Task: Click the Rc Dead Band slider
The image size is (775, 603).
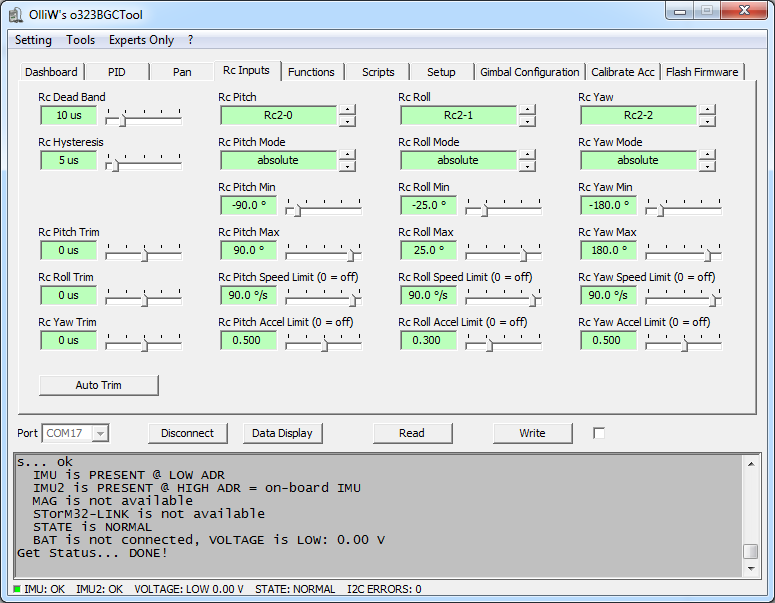Action: 144,117
